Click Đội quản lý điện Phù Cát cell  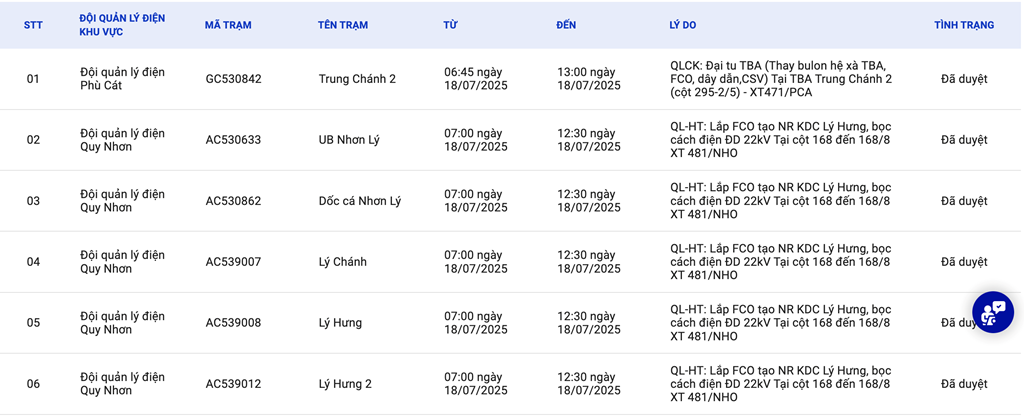point(122,79)
